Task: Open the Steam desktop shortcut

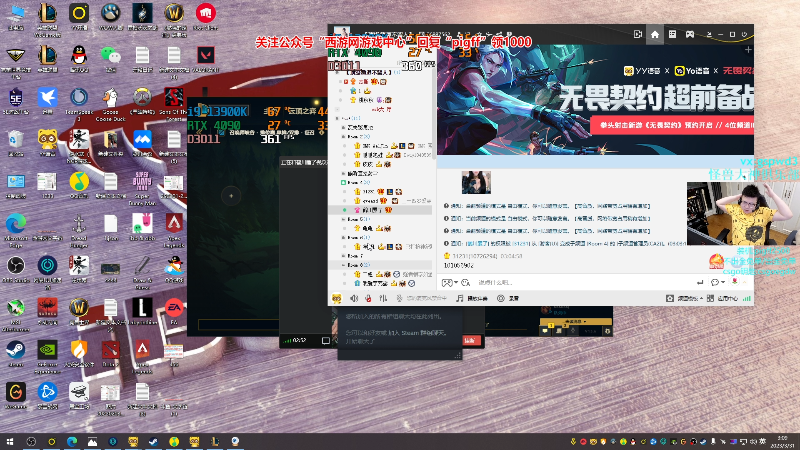Action: [x=16, y=353]
